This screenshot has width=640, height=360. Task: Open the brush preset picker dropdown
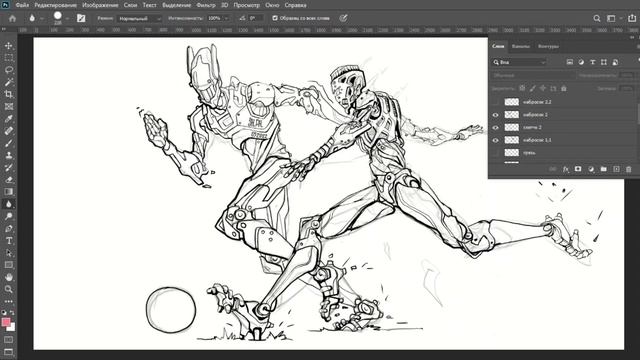[67, 18]
